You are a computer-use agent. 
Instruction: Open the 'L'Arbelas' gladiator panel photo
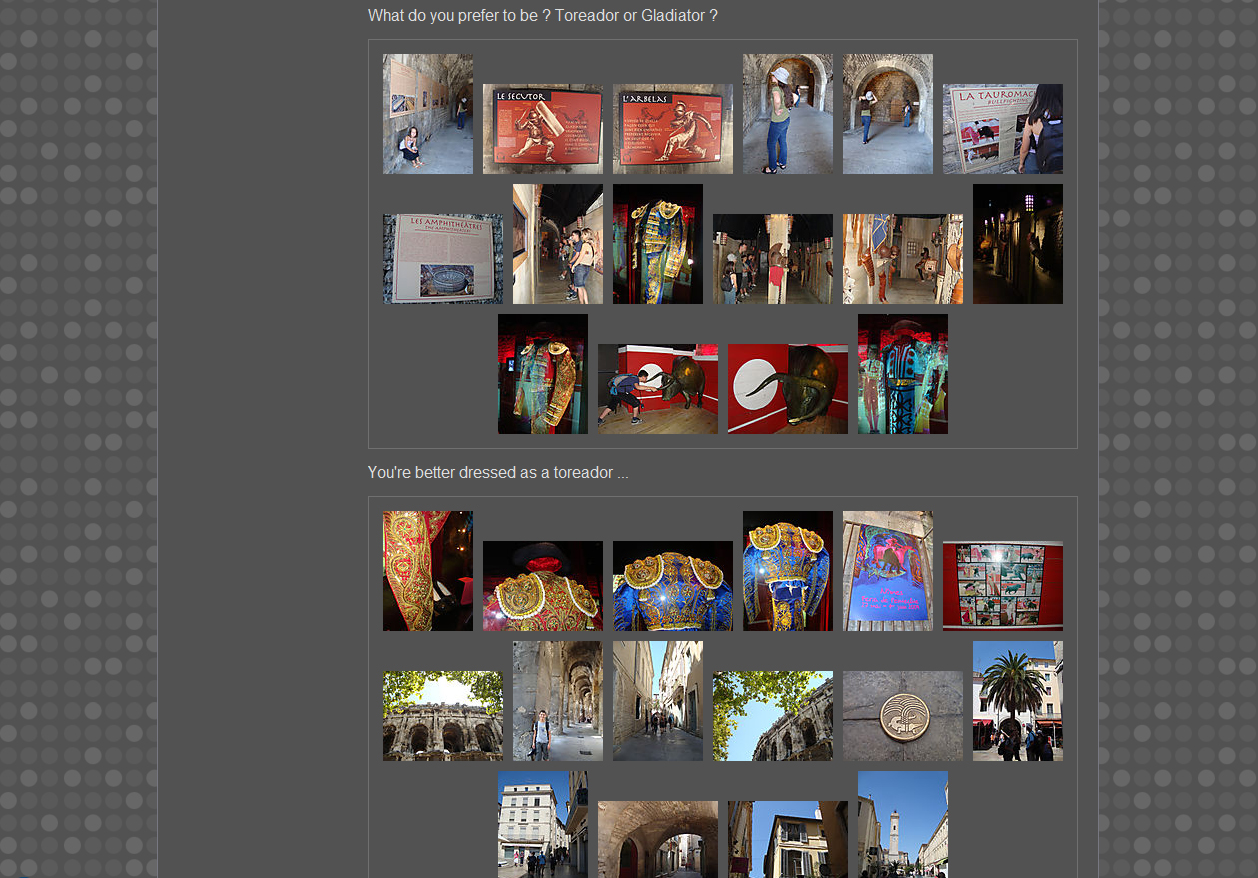672,129
